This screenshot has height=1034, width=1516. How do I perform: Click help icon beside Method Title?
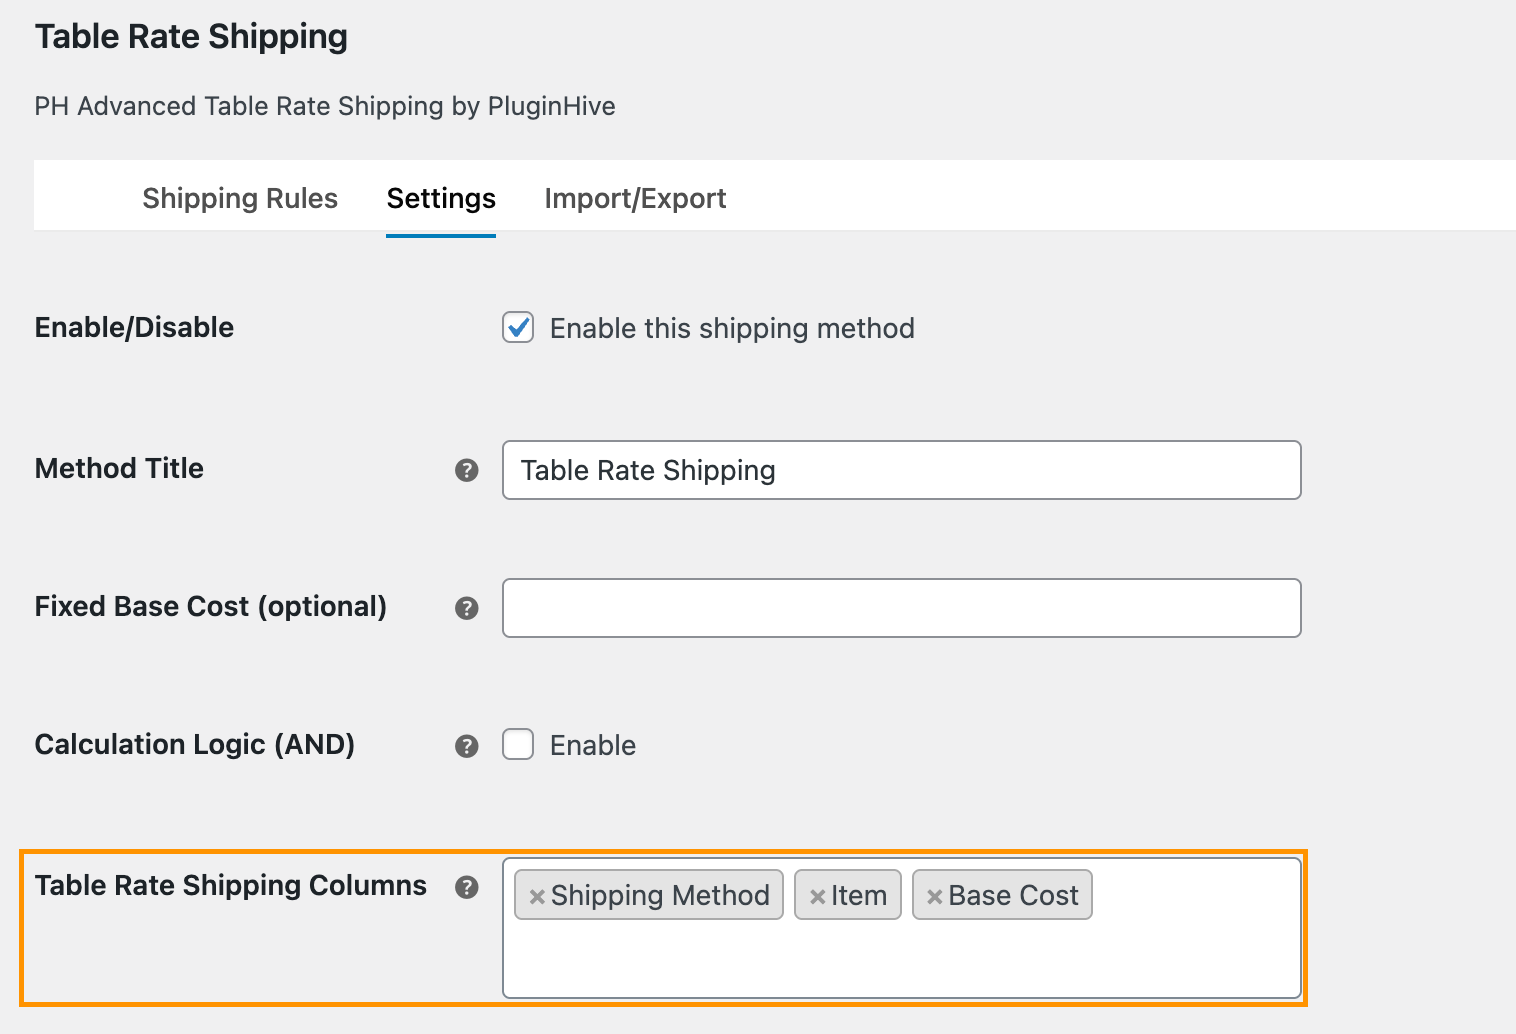click(x=467, y=470)
